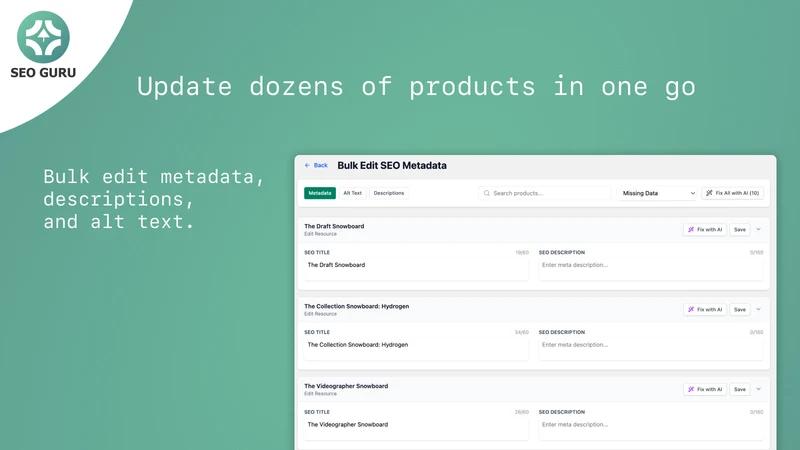The width and height of the screenshot is (800, 450).
Task: Click SEO description field for The Videographer Snowboard
Action: (x=651, y=429)
